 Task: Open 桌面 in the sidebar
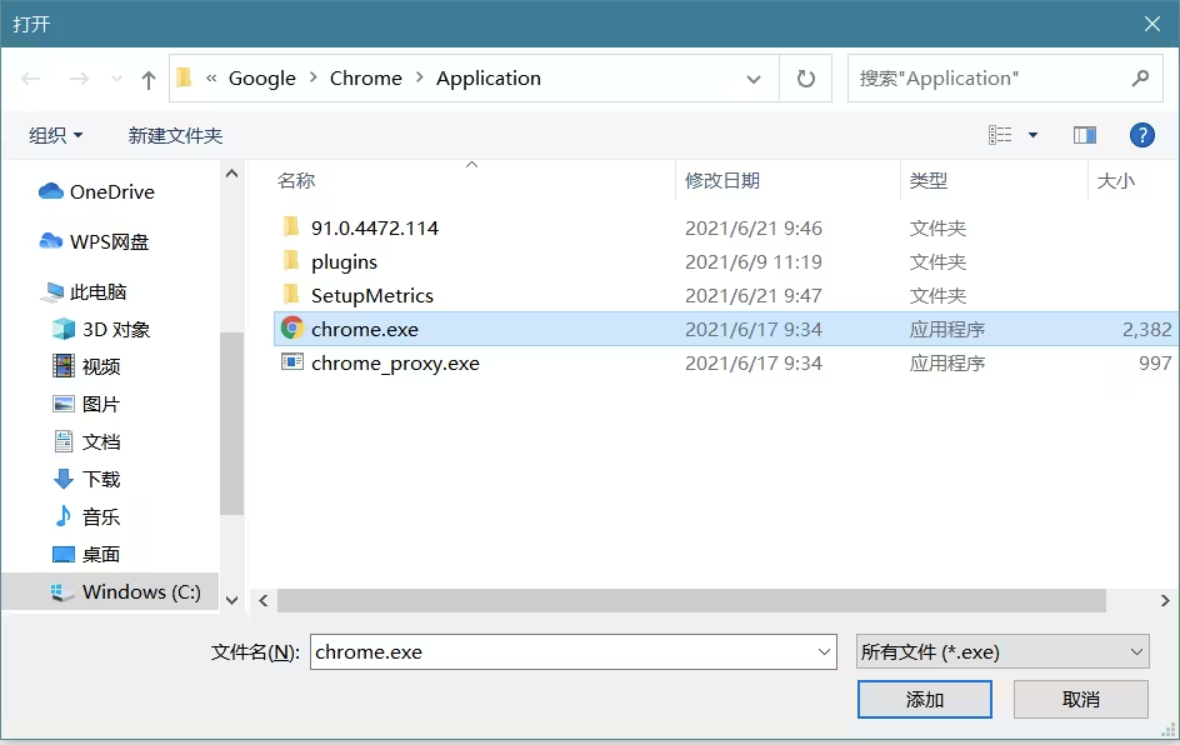pos(87,555)
